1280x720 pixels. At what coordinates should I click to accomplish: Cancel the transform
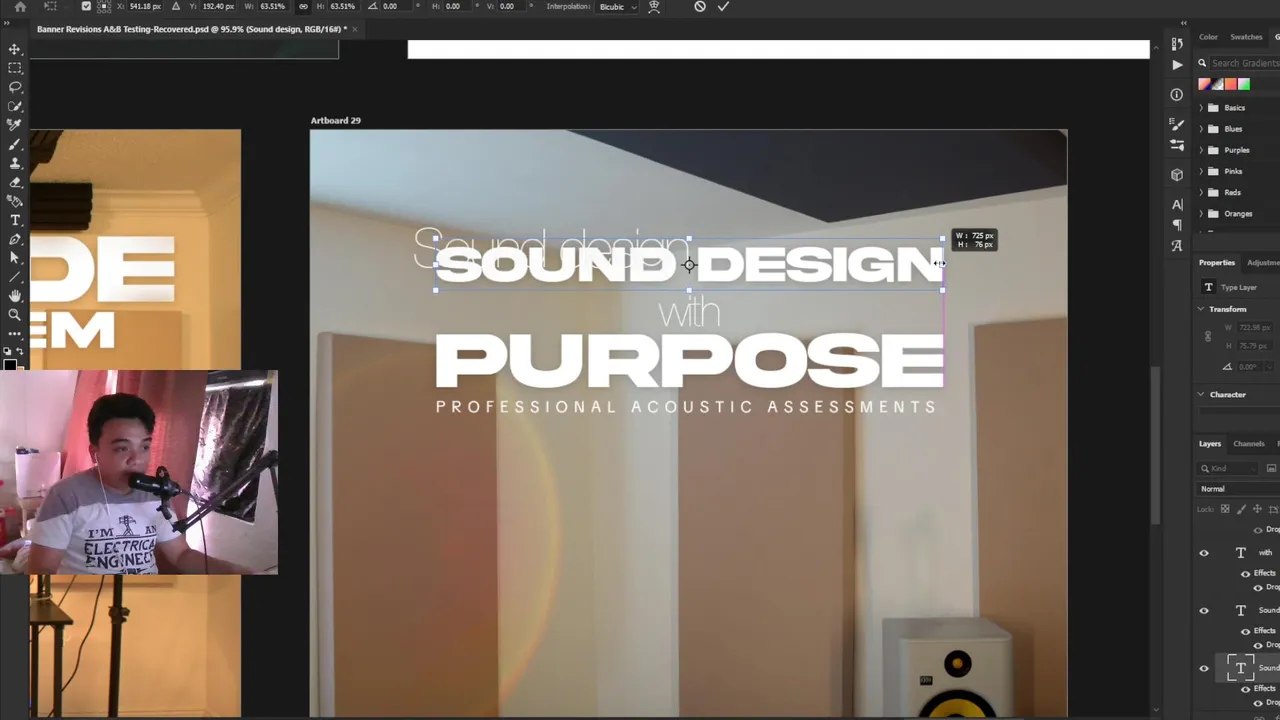point(700,6)
